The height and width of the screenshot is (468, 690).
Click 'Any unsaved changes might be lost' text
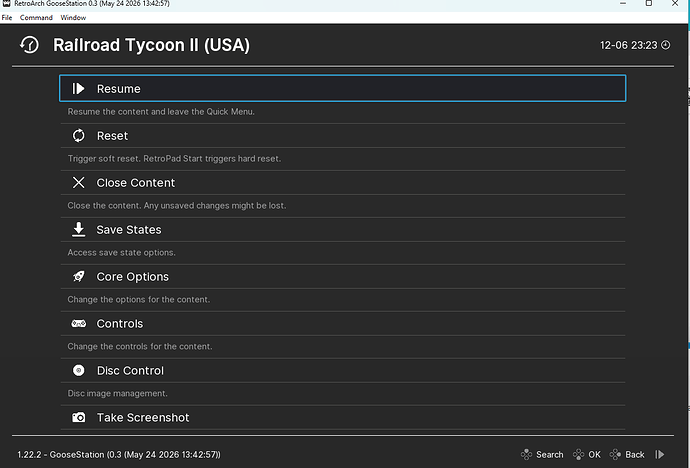214,205
